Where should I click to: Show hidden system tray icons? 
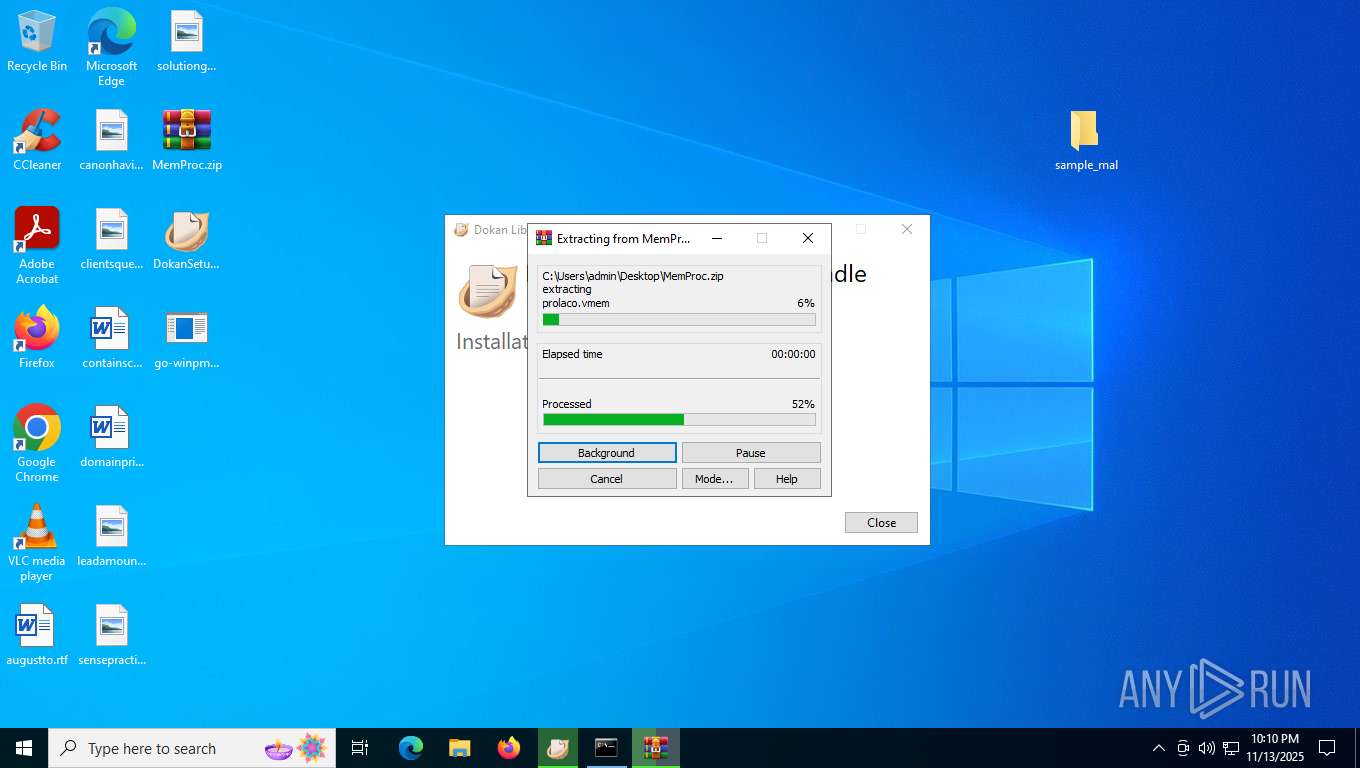1159,748
